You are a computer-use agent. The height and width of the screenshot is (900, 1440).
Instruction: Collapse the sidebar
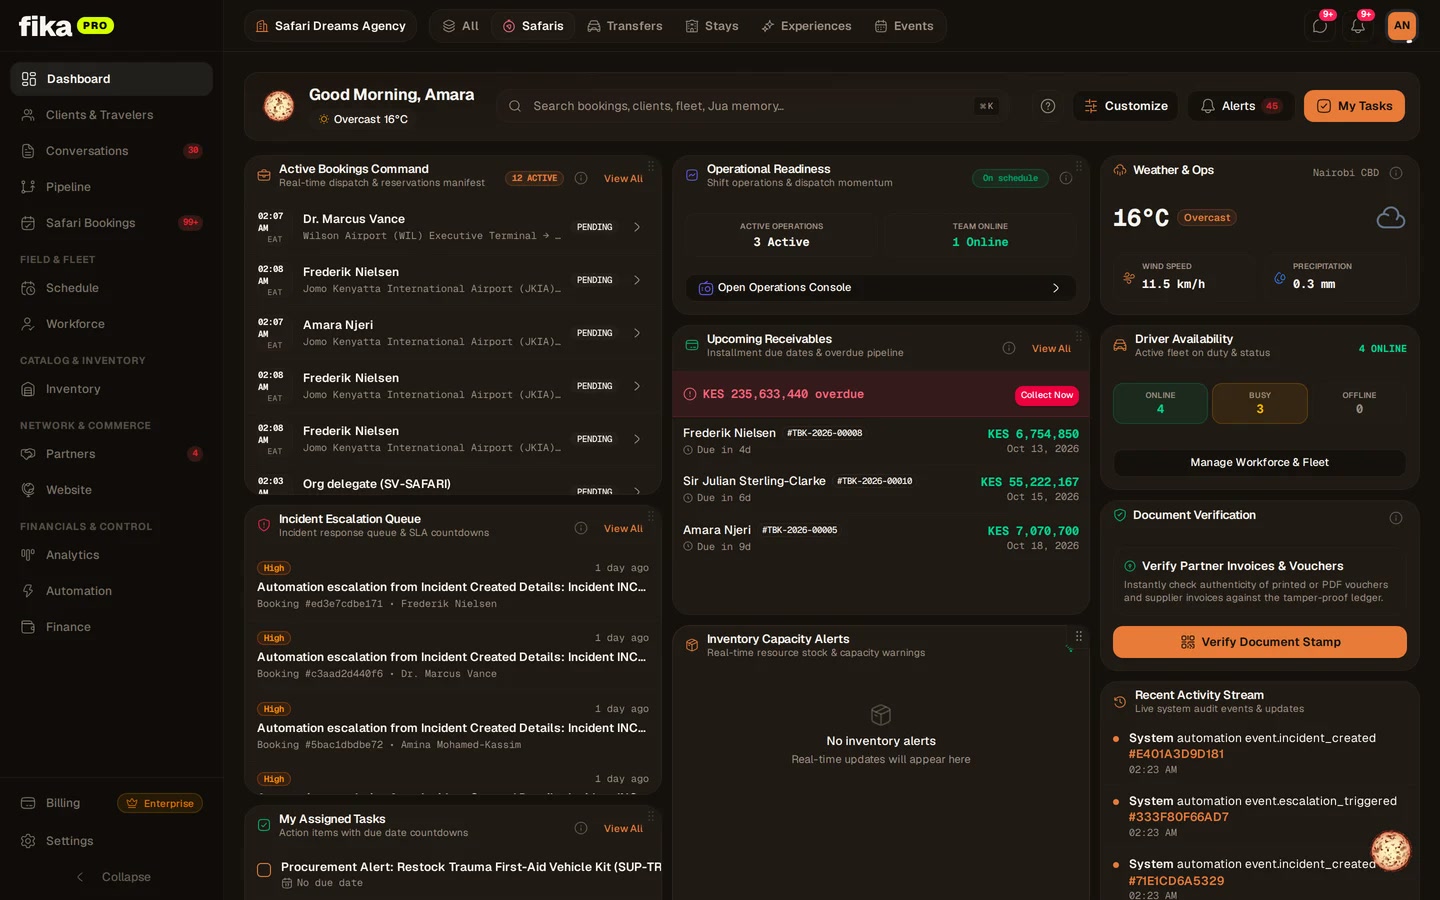pyautogui.click(x=112, y=877)
